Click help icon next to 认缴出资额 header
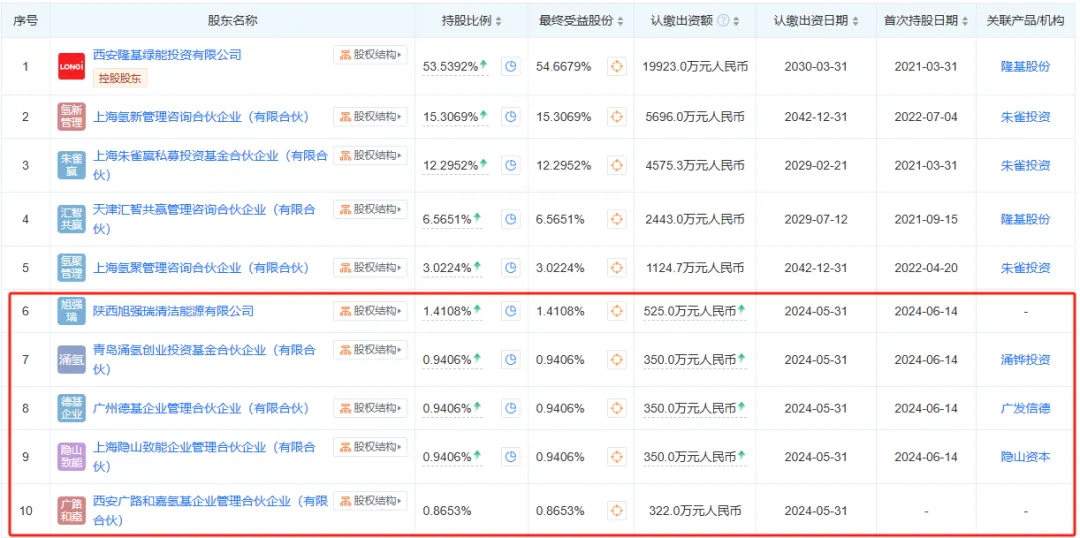 coord(723,21)
